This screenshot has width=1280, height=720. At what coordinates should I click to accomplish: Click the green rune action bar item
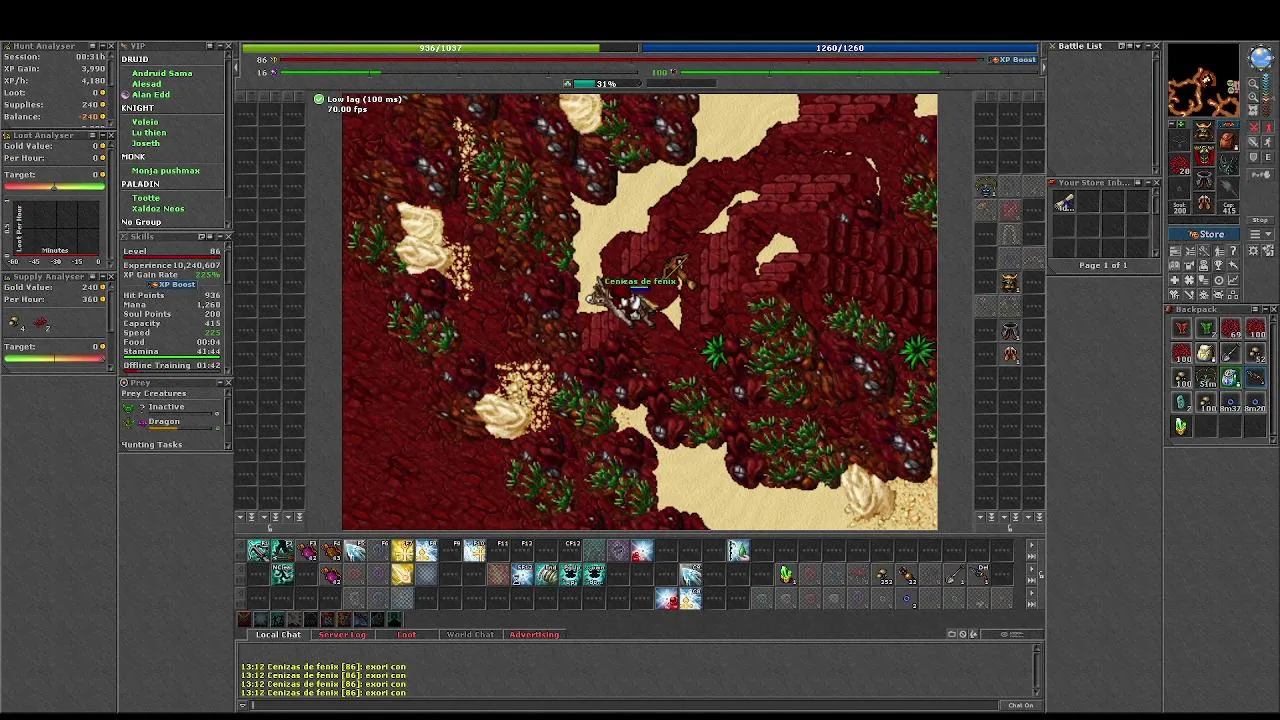click(x=786, y=574)
